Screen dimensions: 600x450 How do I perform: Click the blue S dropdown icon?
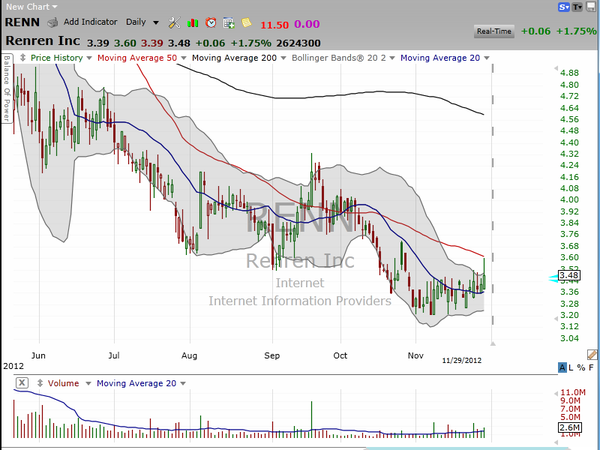click(564, 7)
